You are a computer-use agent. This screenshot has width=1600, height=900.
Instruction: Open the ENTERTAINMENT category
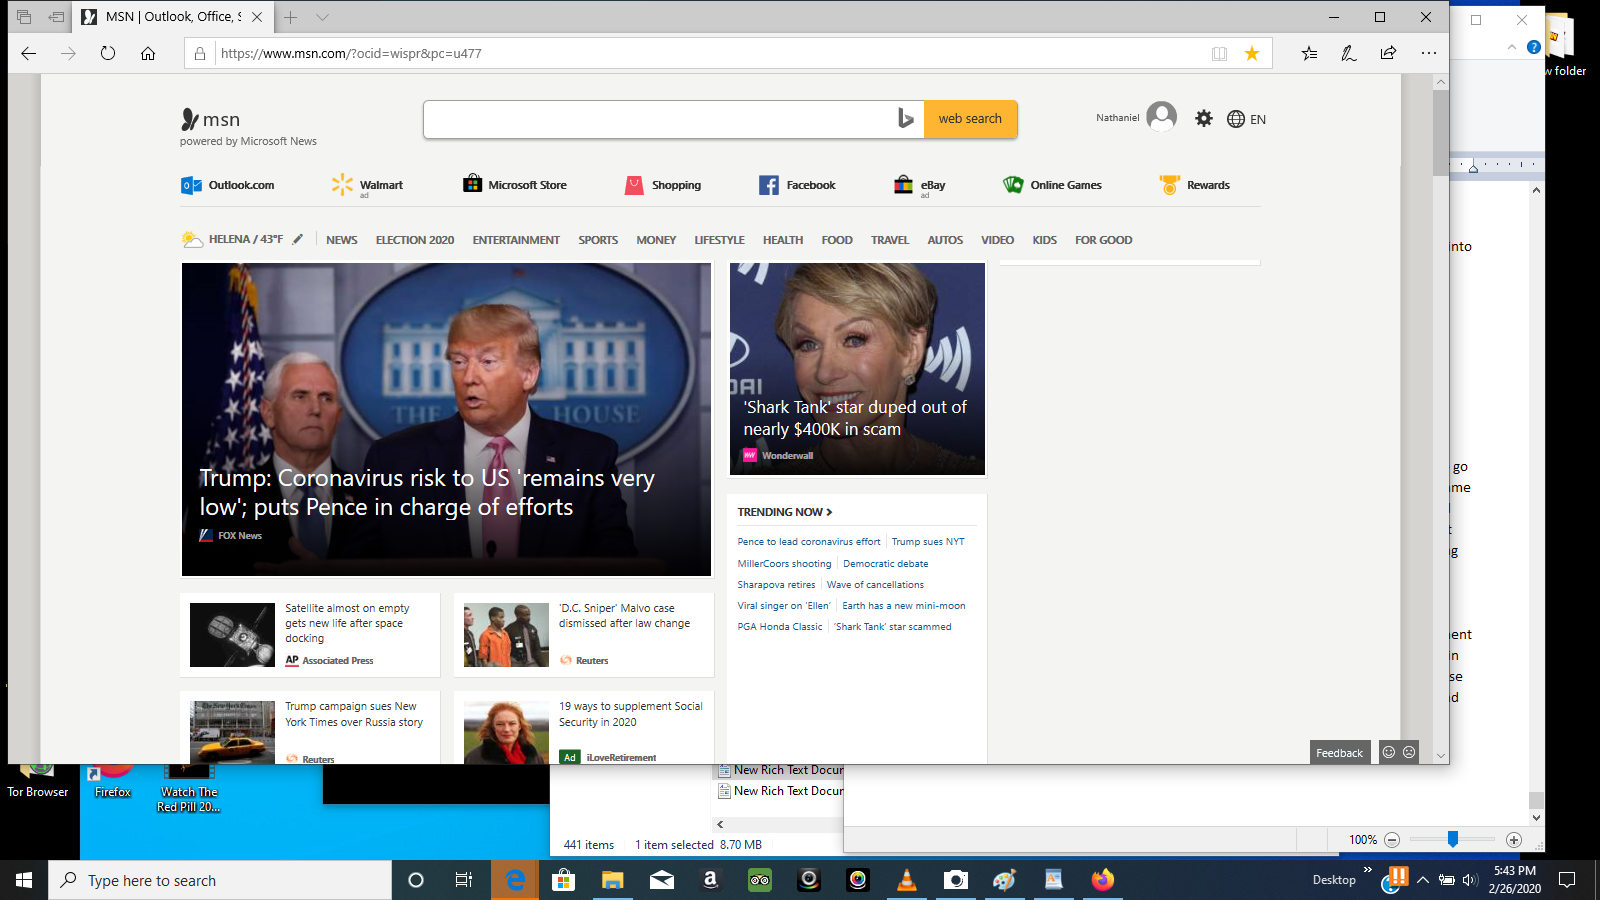pyautogui.click(x=516, y=240)
